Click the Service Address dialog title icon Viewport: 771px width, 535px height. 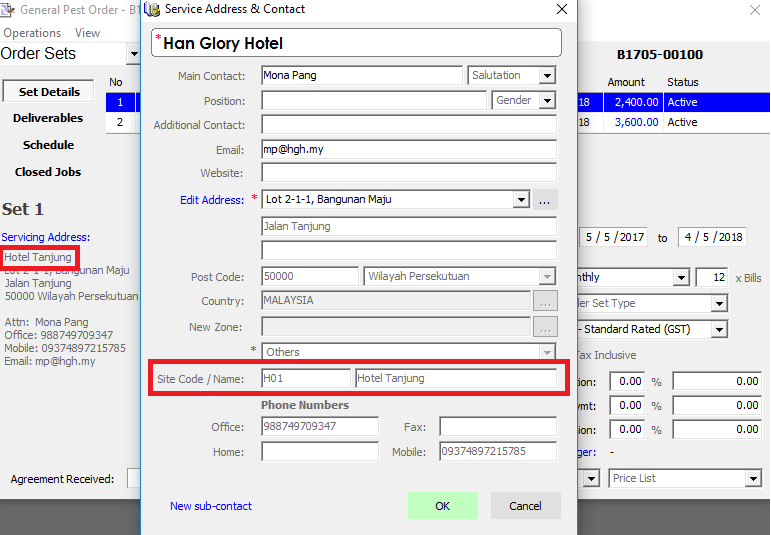pyautogui.click(x=152, y=9)
